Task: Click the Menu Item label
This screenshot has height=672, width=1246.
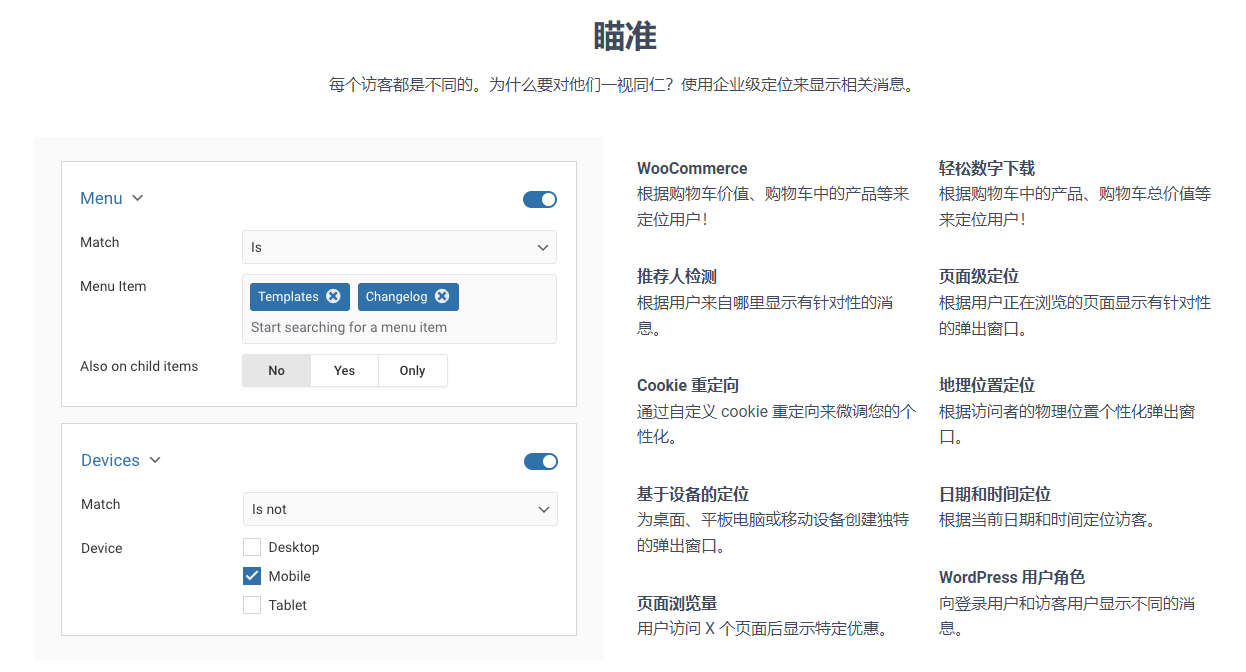Action: [x=113, y=286]
